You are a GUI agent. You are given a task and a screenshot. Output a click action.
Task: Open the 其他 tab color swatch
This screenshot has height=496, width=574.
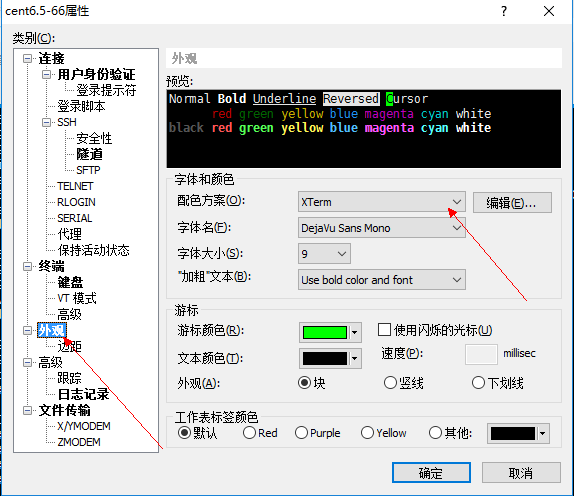click(x=518, y=433)
